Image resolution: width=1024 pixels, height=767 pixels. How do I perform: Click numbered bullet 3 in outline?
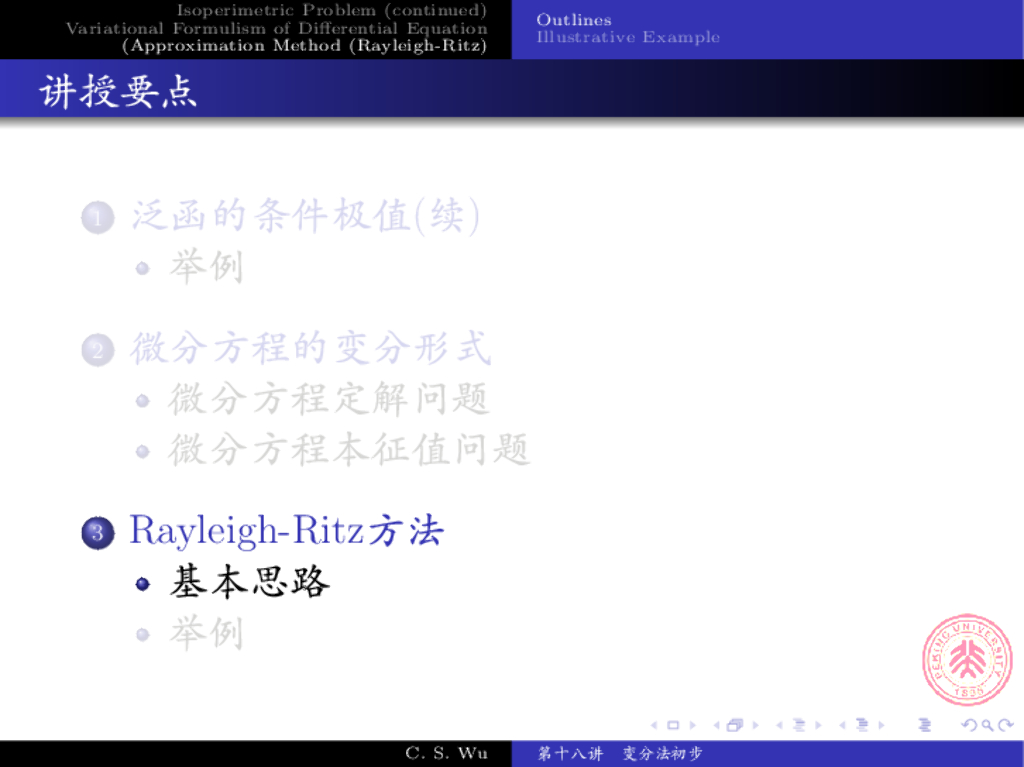point(98,532)
